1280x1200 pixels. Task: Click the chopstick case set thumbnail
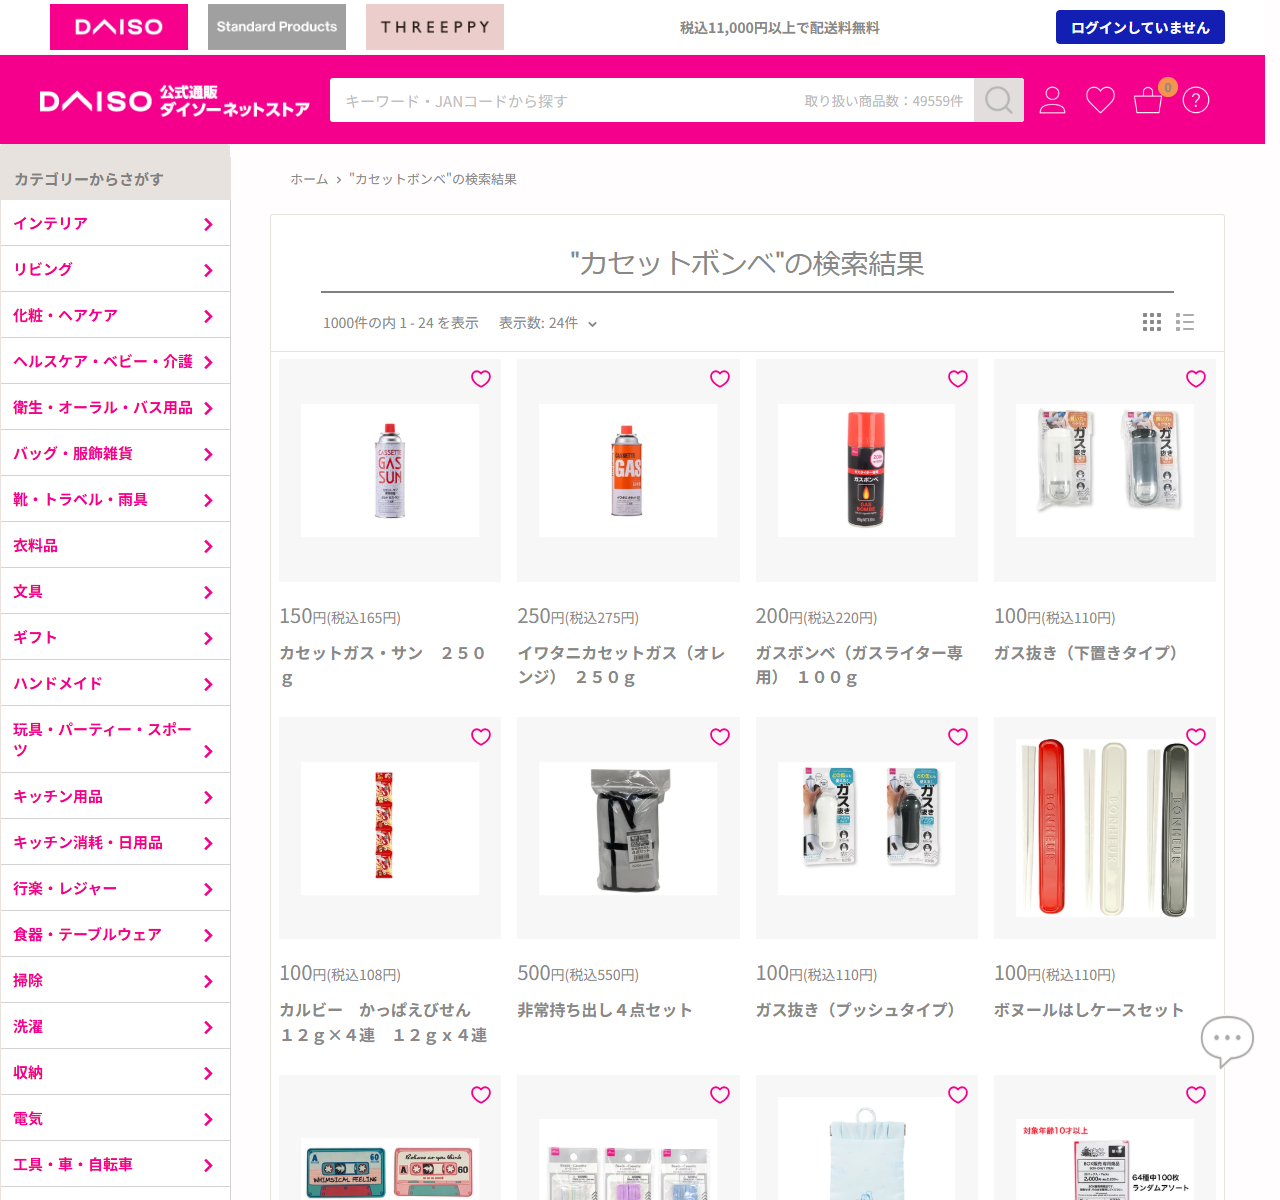[1105, 828]
